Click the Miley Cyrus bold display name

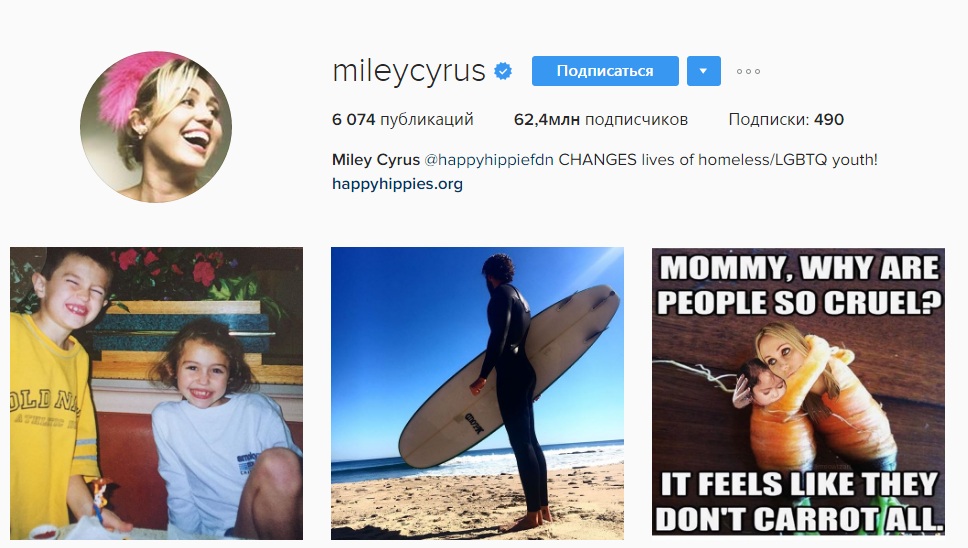tap(376, 160)
